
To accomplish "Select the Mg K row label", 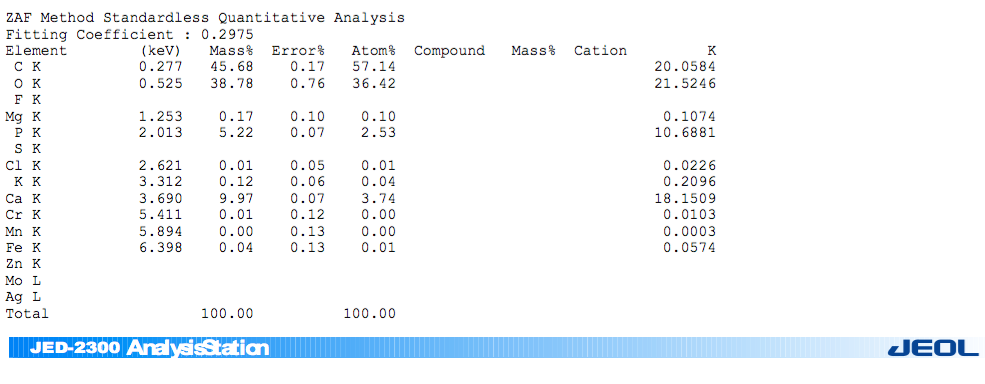I will click(23, 116).
